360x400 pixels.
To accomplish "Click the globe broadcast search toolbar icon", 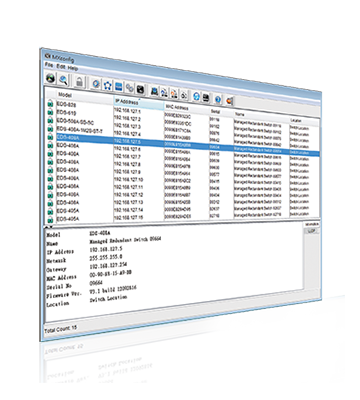I will tap(50, 78).
